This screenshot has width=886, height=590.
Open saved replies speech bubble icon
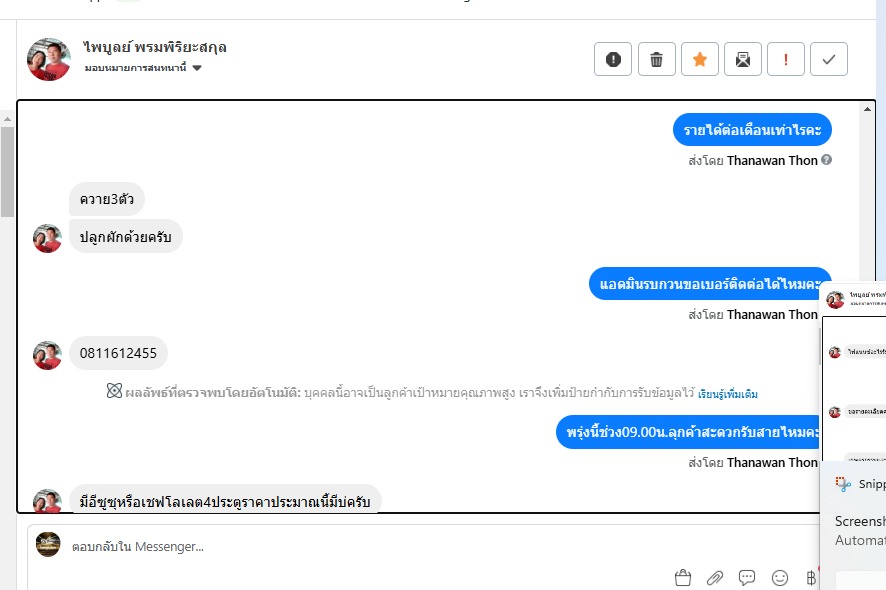747,578
